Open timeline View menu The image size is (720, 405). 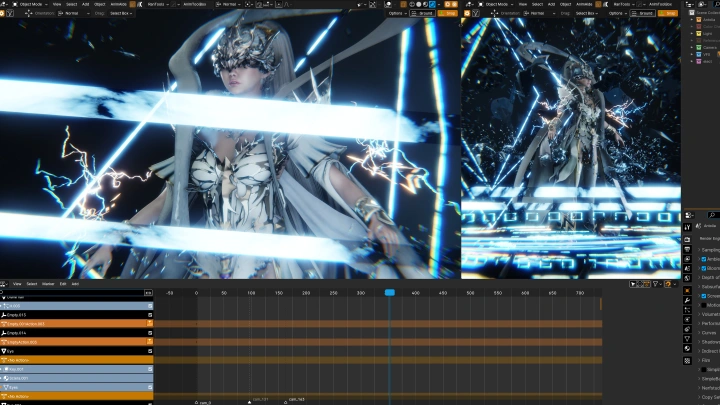pos(17,284)
